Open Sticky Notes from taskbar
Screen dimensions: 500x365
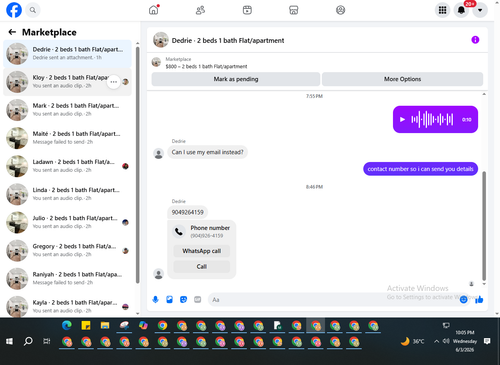pyautogui.click(x=86, y=325)
